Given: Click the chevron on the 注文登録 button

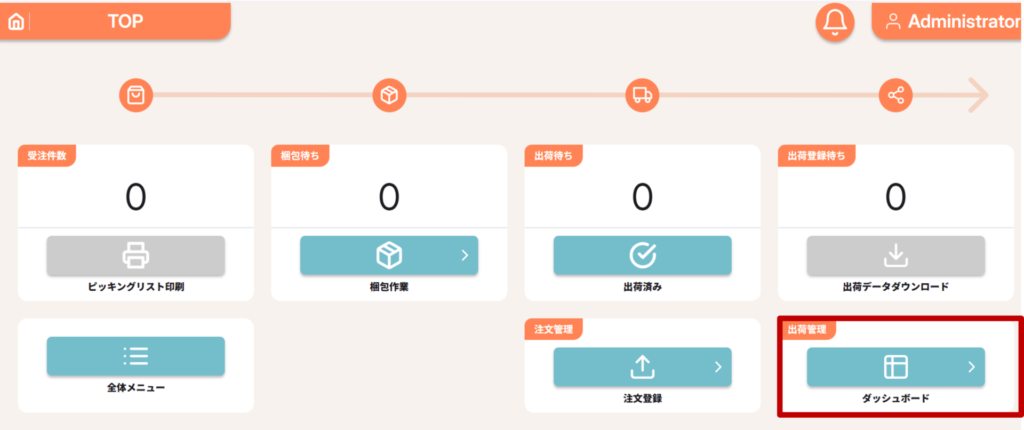Looking at the screenshot, I should tap(718, 367).
